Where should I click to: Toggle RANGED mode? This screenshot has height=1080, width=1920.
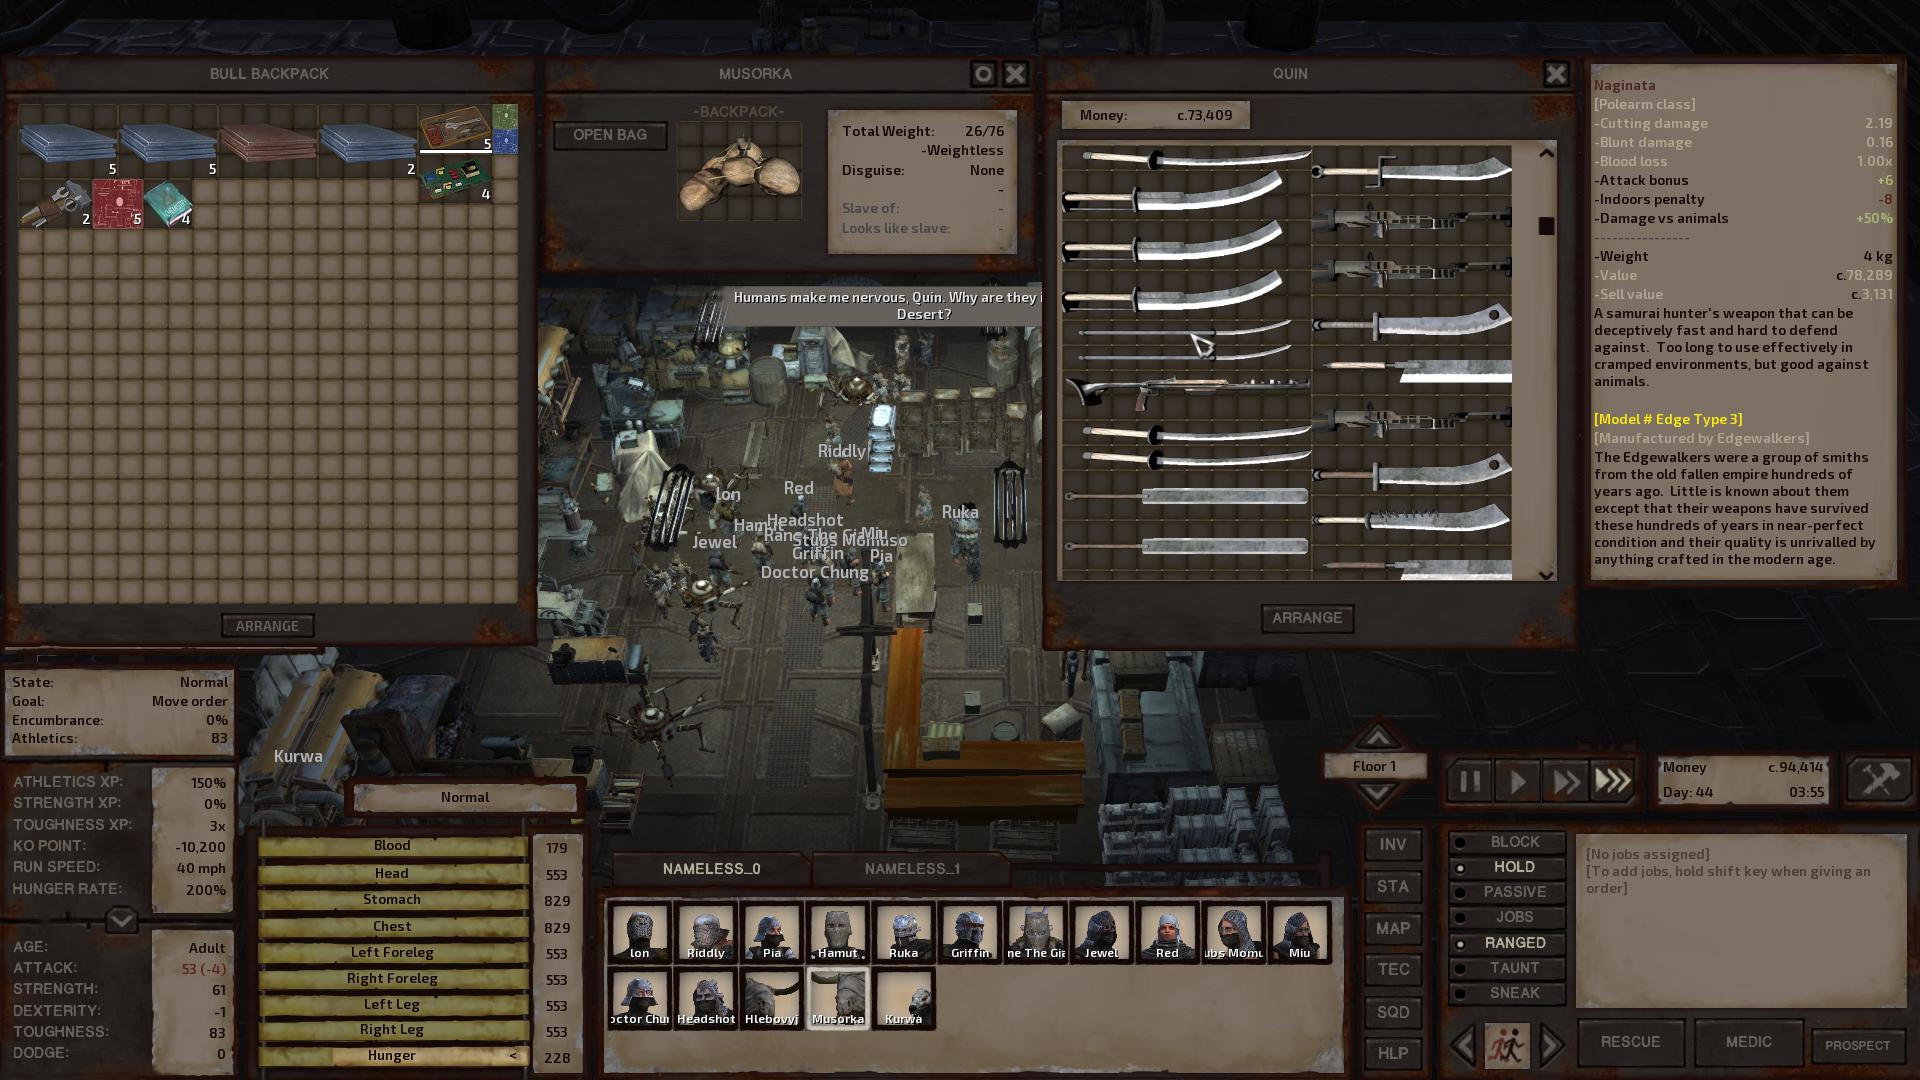tap(1507, 943)
